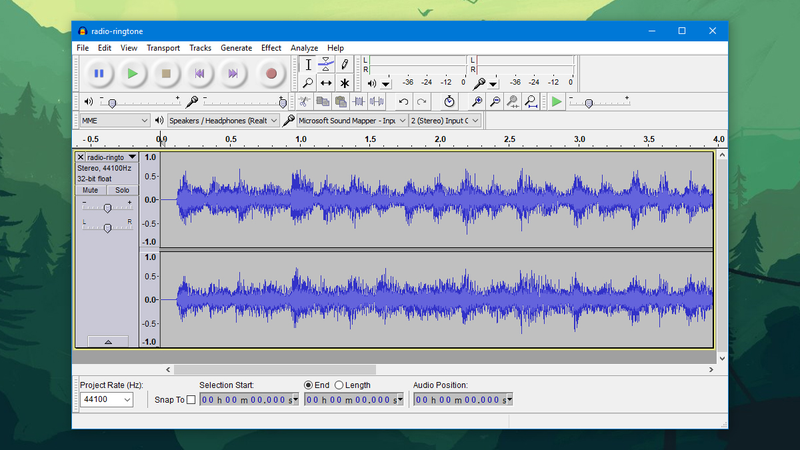
Task: Open the Help menu
Action: [x=335, y=48]
